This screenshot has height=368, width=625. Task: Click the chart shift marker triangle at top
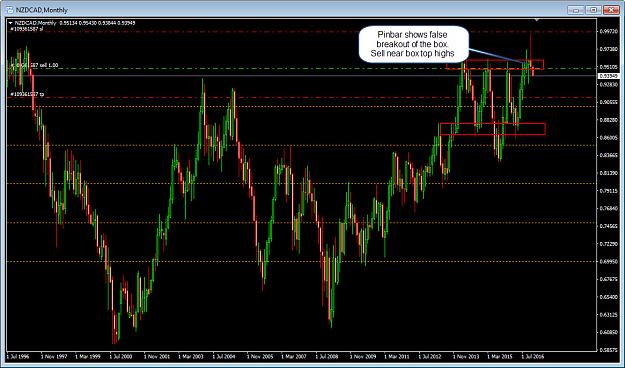pyautogui.click(x=537, y=20)
